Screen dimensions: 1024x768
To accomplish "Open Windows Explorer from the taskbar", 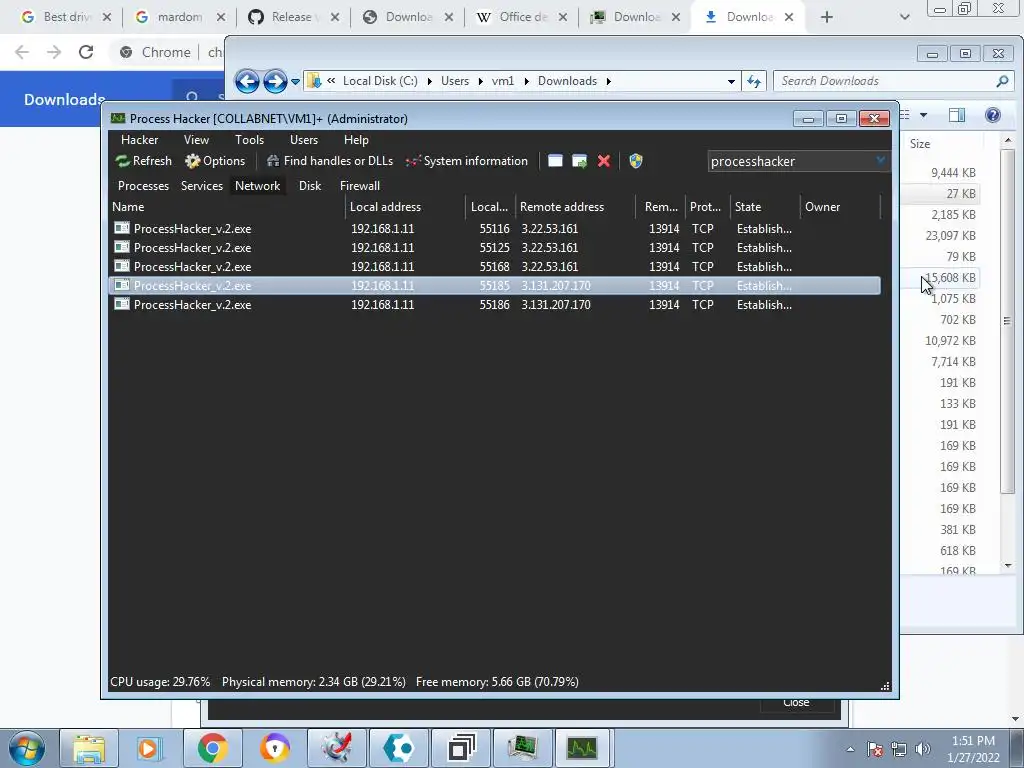I will click(x=89, y=748).
